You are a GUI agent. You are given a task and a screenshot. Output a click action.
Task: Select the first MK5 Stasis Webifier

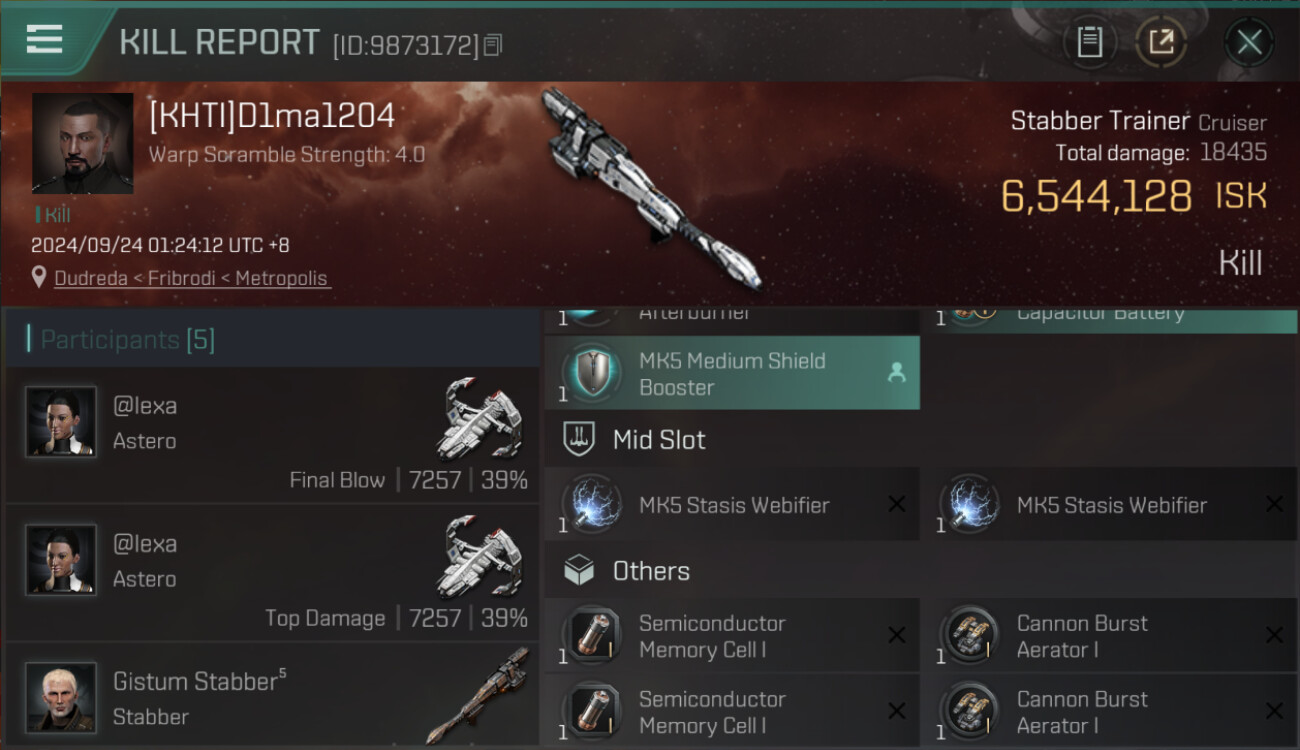[x=732, y=505]
